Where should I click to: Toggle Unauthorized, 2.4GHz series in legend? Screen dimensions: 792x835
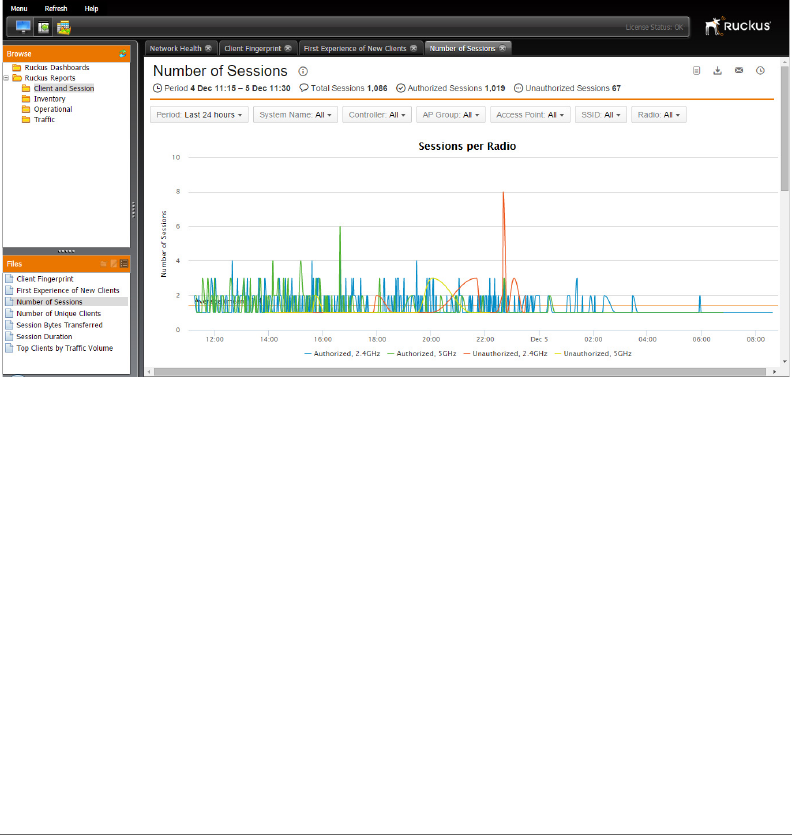[505, 354]
